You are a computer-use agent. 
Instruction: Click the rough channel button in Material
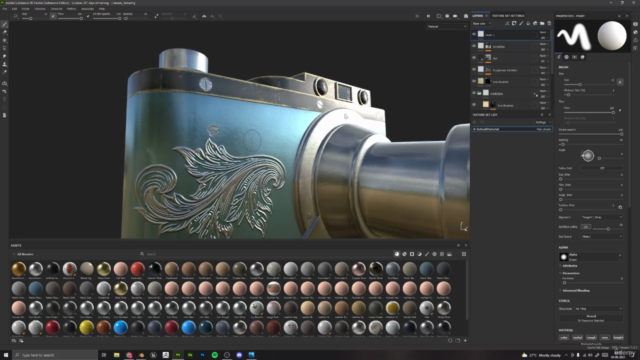click(591, 338)
